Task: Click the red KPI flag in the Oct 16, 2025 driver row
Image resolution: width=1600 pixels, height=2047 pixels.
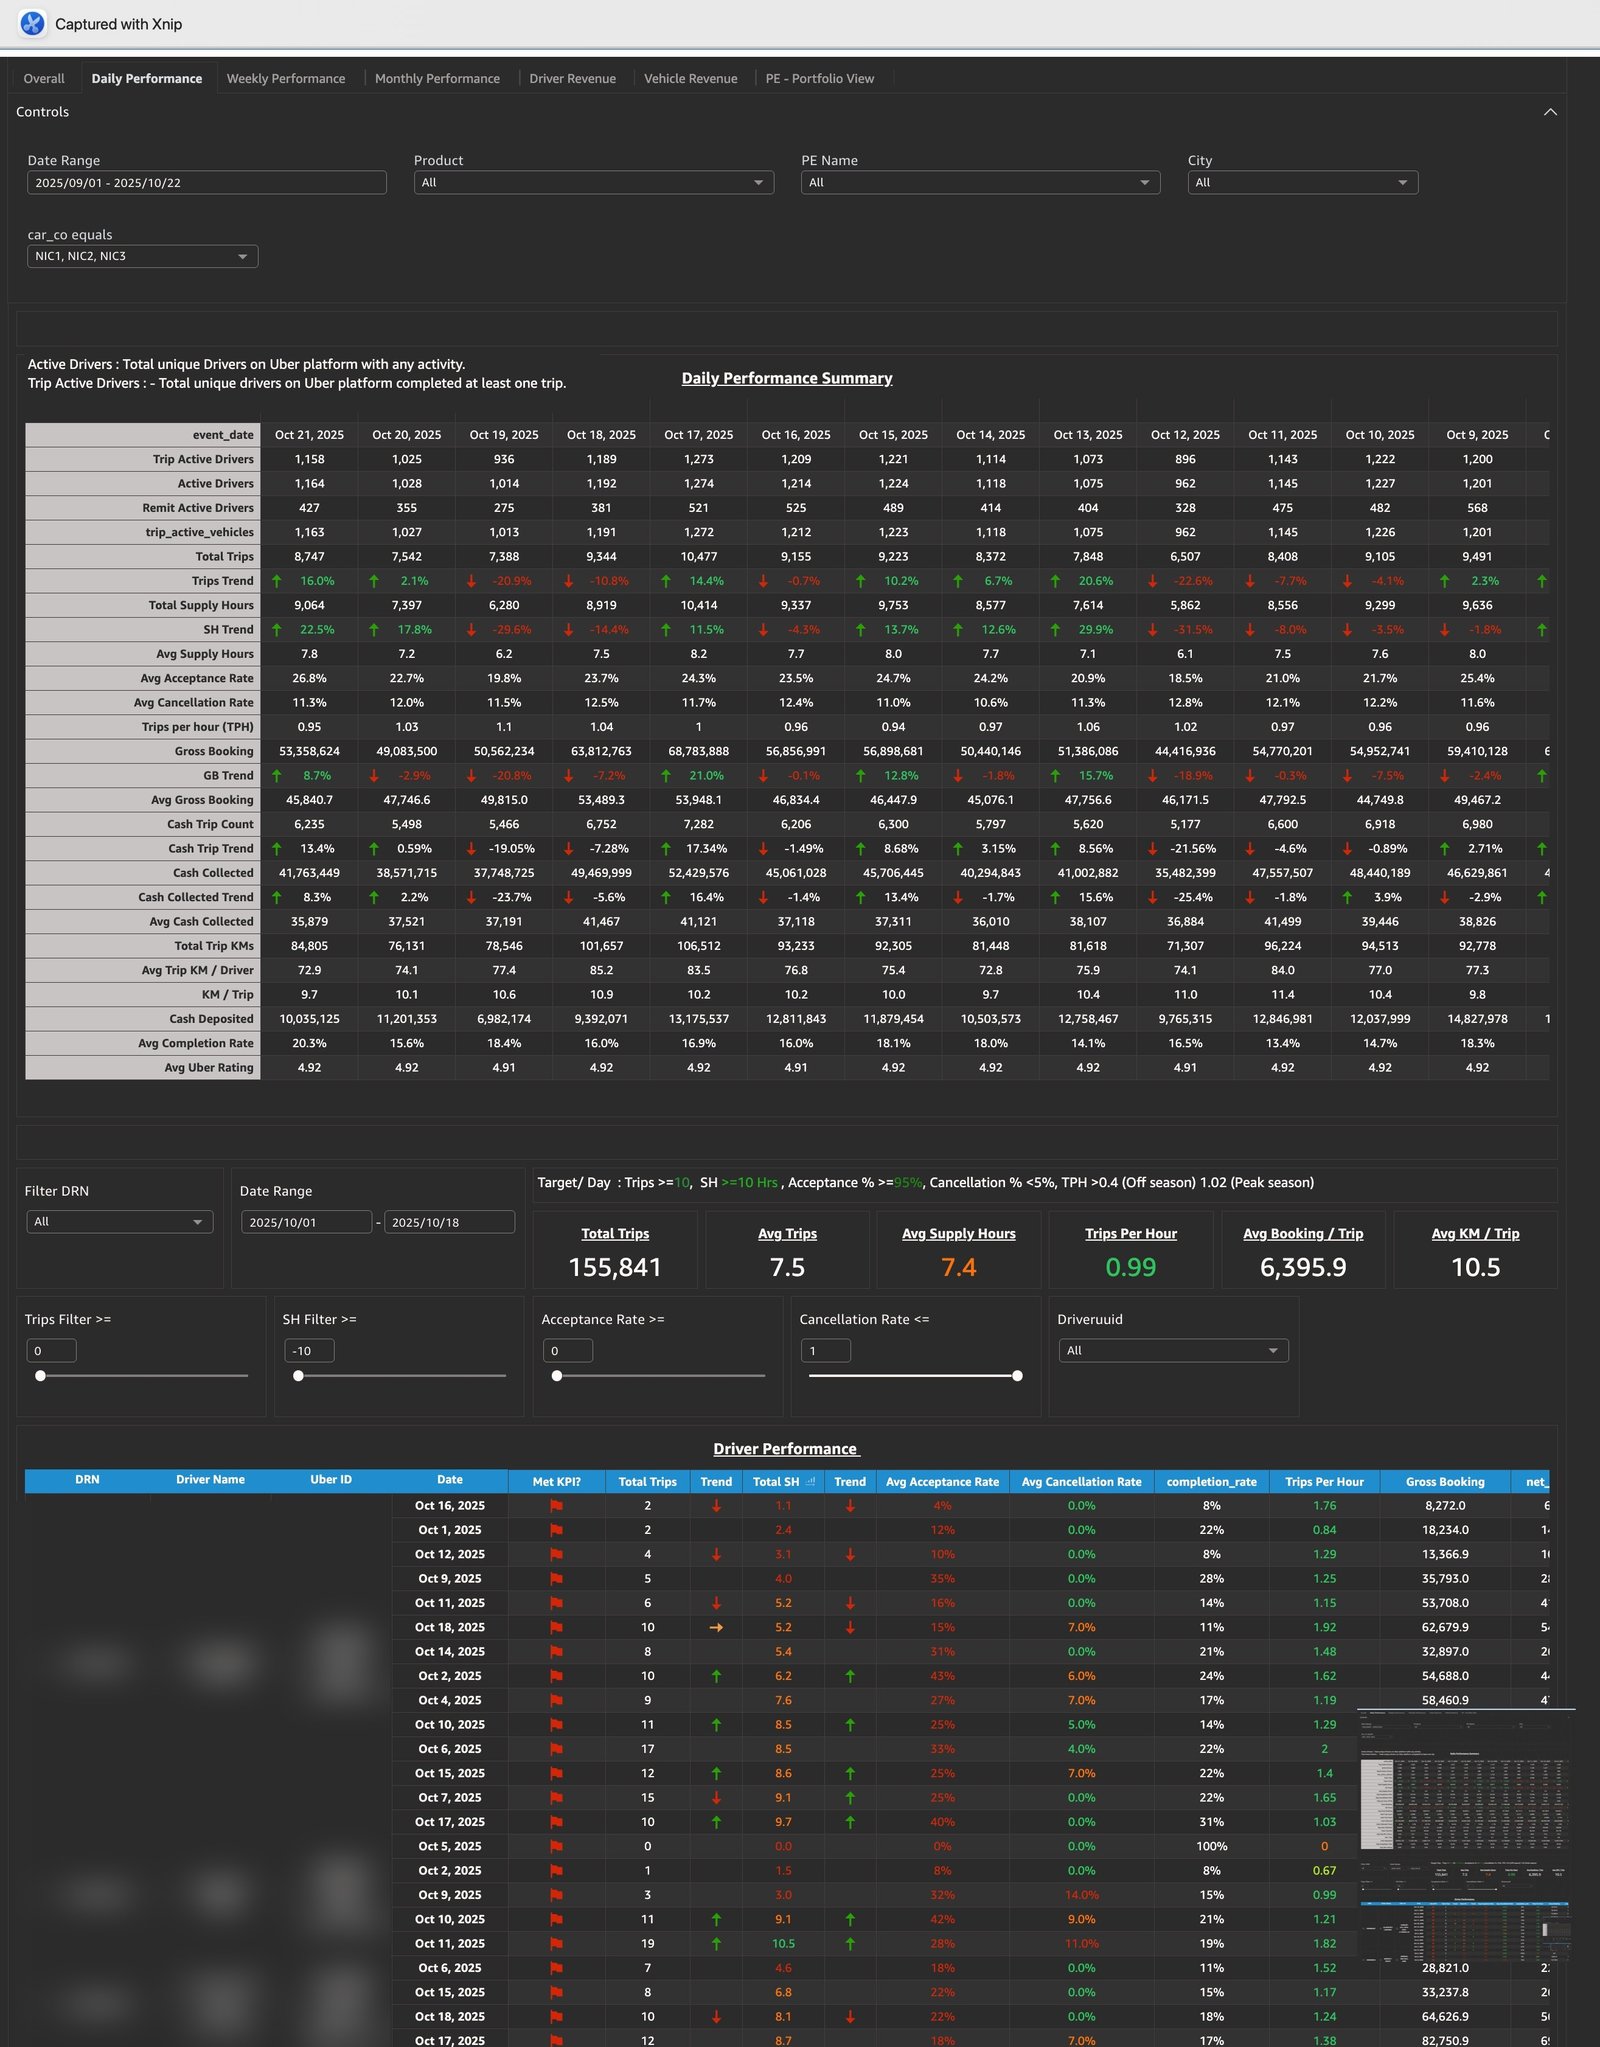Action: pyautogui.click(x=557, y=1506)
